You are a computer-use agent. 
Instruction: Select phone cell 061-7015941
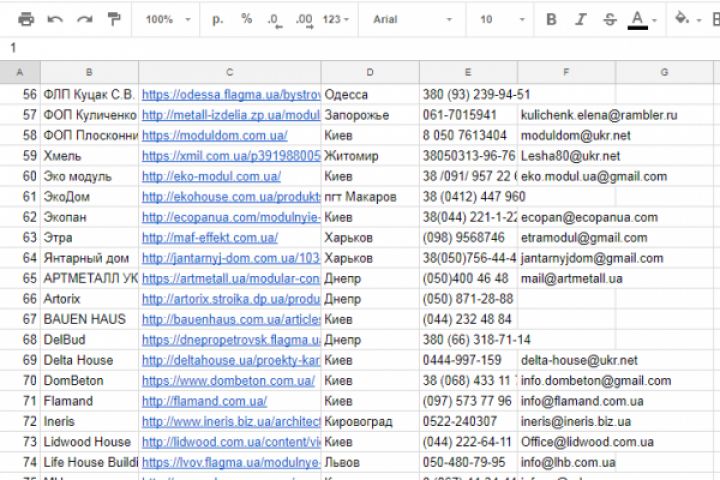click(x=468, y=115)
